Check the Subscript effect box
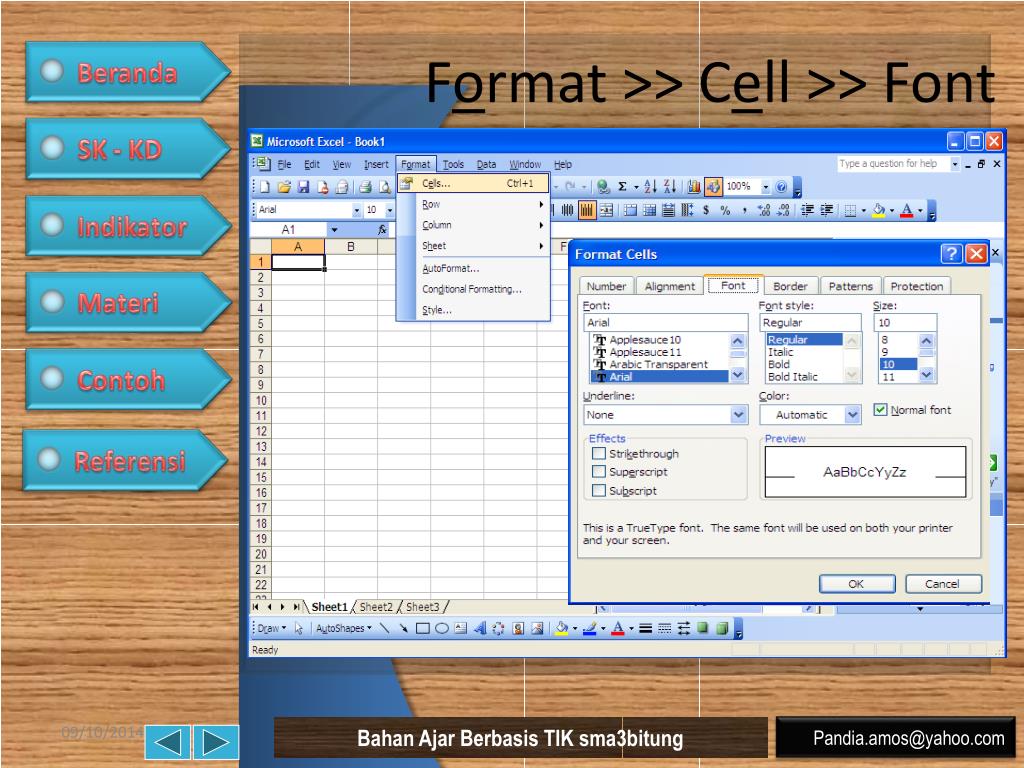Viewport: 1024px width, 768px height. coord(598,490)
